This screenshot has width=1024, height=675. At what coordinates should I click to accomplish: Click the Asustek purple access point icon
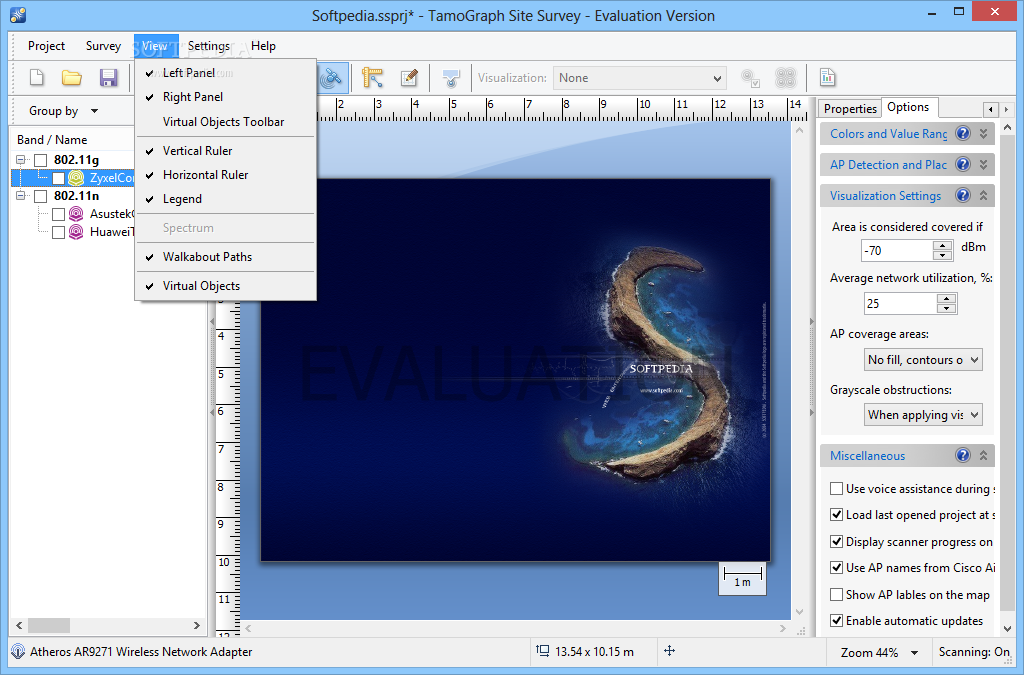point(76,213)
